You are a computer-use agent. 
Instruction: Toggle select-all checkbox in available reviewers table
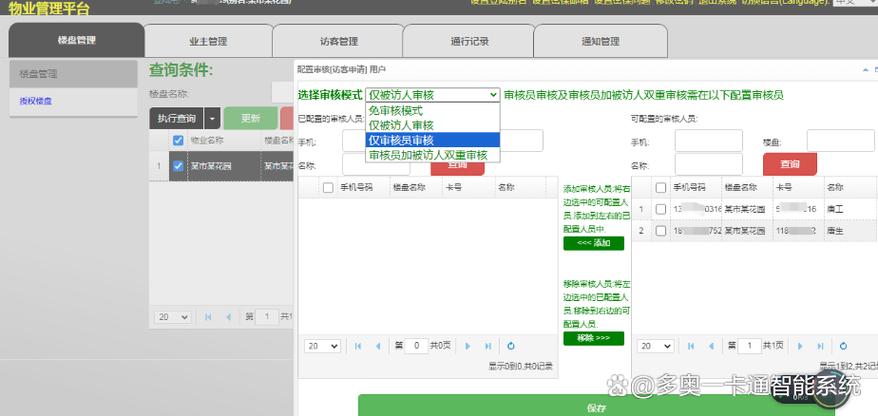pyautogui.click(x=661, y=188)
